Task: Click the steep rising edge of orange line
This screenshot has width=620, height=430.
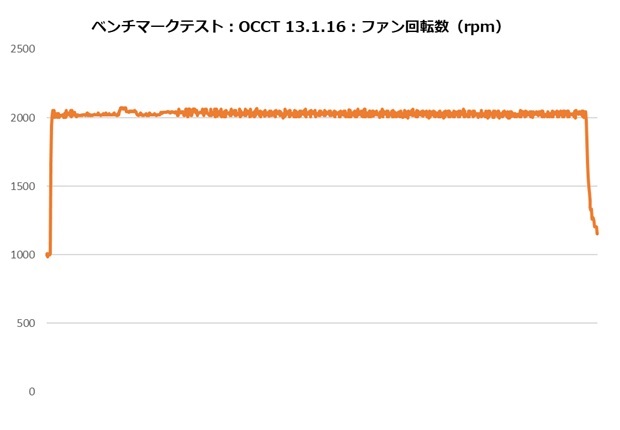Action: [x=50, y=180]
